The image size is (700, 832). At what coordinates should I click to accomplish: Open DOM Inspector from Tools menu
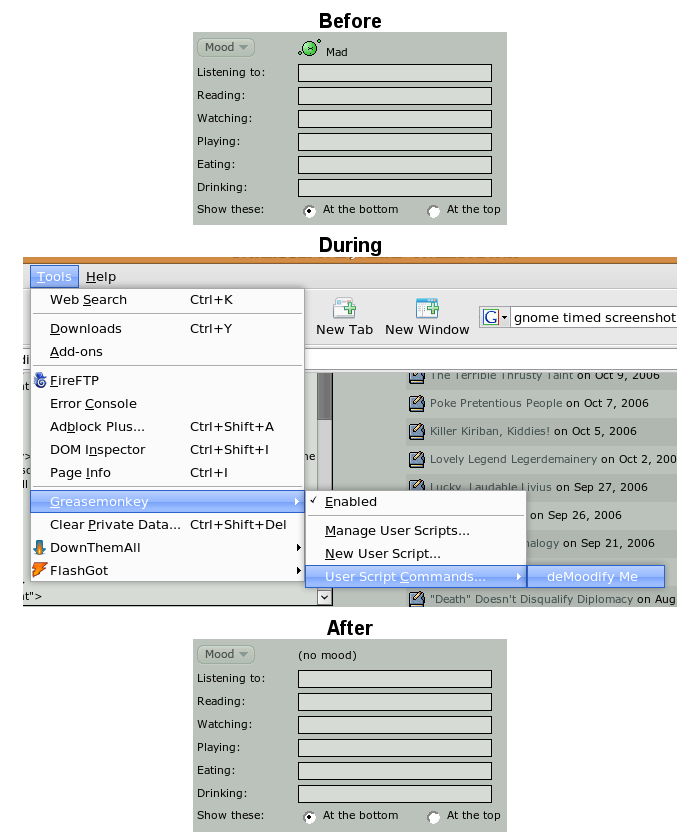[x=167, y=449]
